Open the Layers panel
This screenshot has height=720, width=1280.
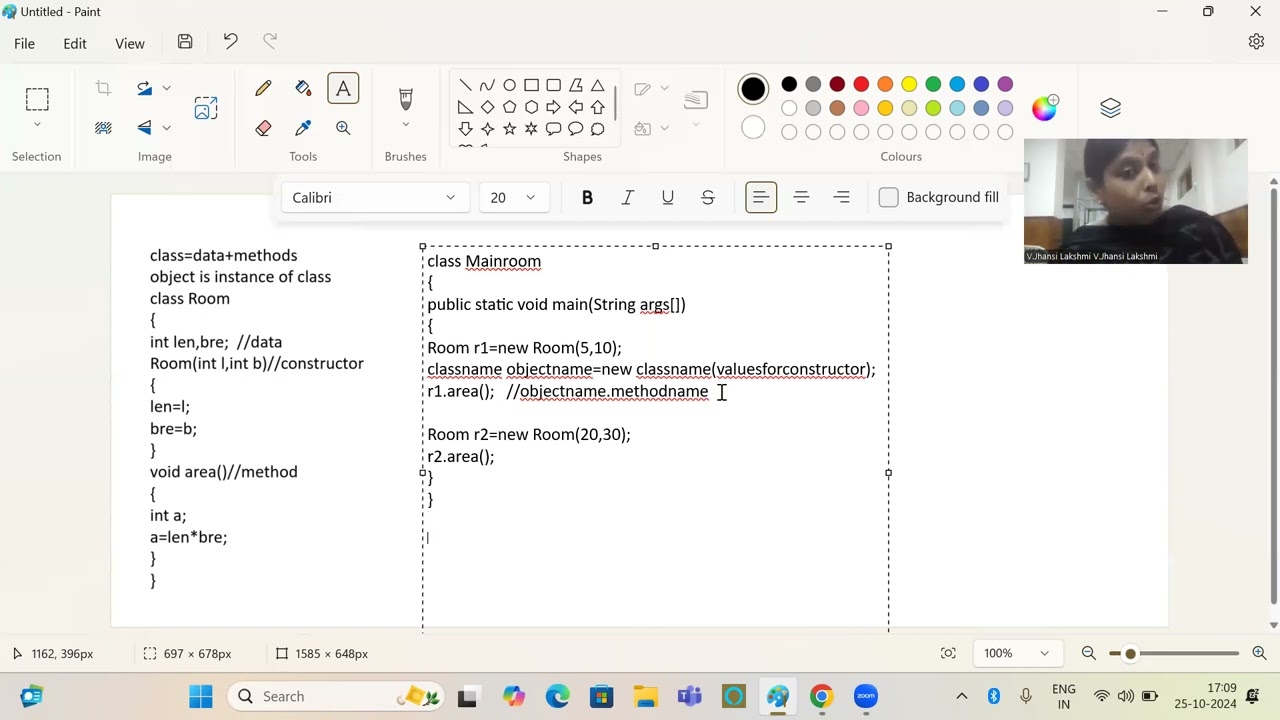pyautogui.click(x=1110, y=108)
